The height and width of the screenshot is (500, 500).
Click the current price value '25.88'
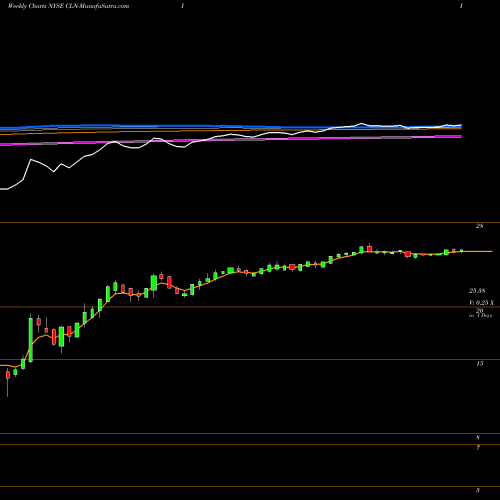[477, 291]
